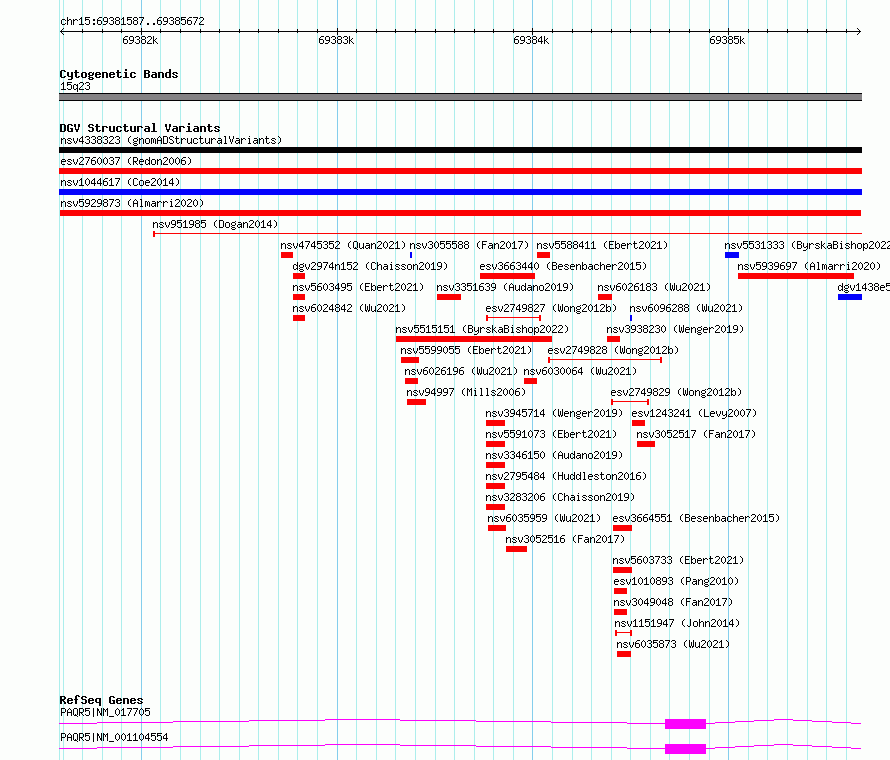Click nsv6026183 (Wu2021) label
This screenshot has width=890, height=760.
(x=654, y=287)
